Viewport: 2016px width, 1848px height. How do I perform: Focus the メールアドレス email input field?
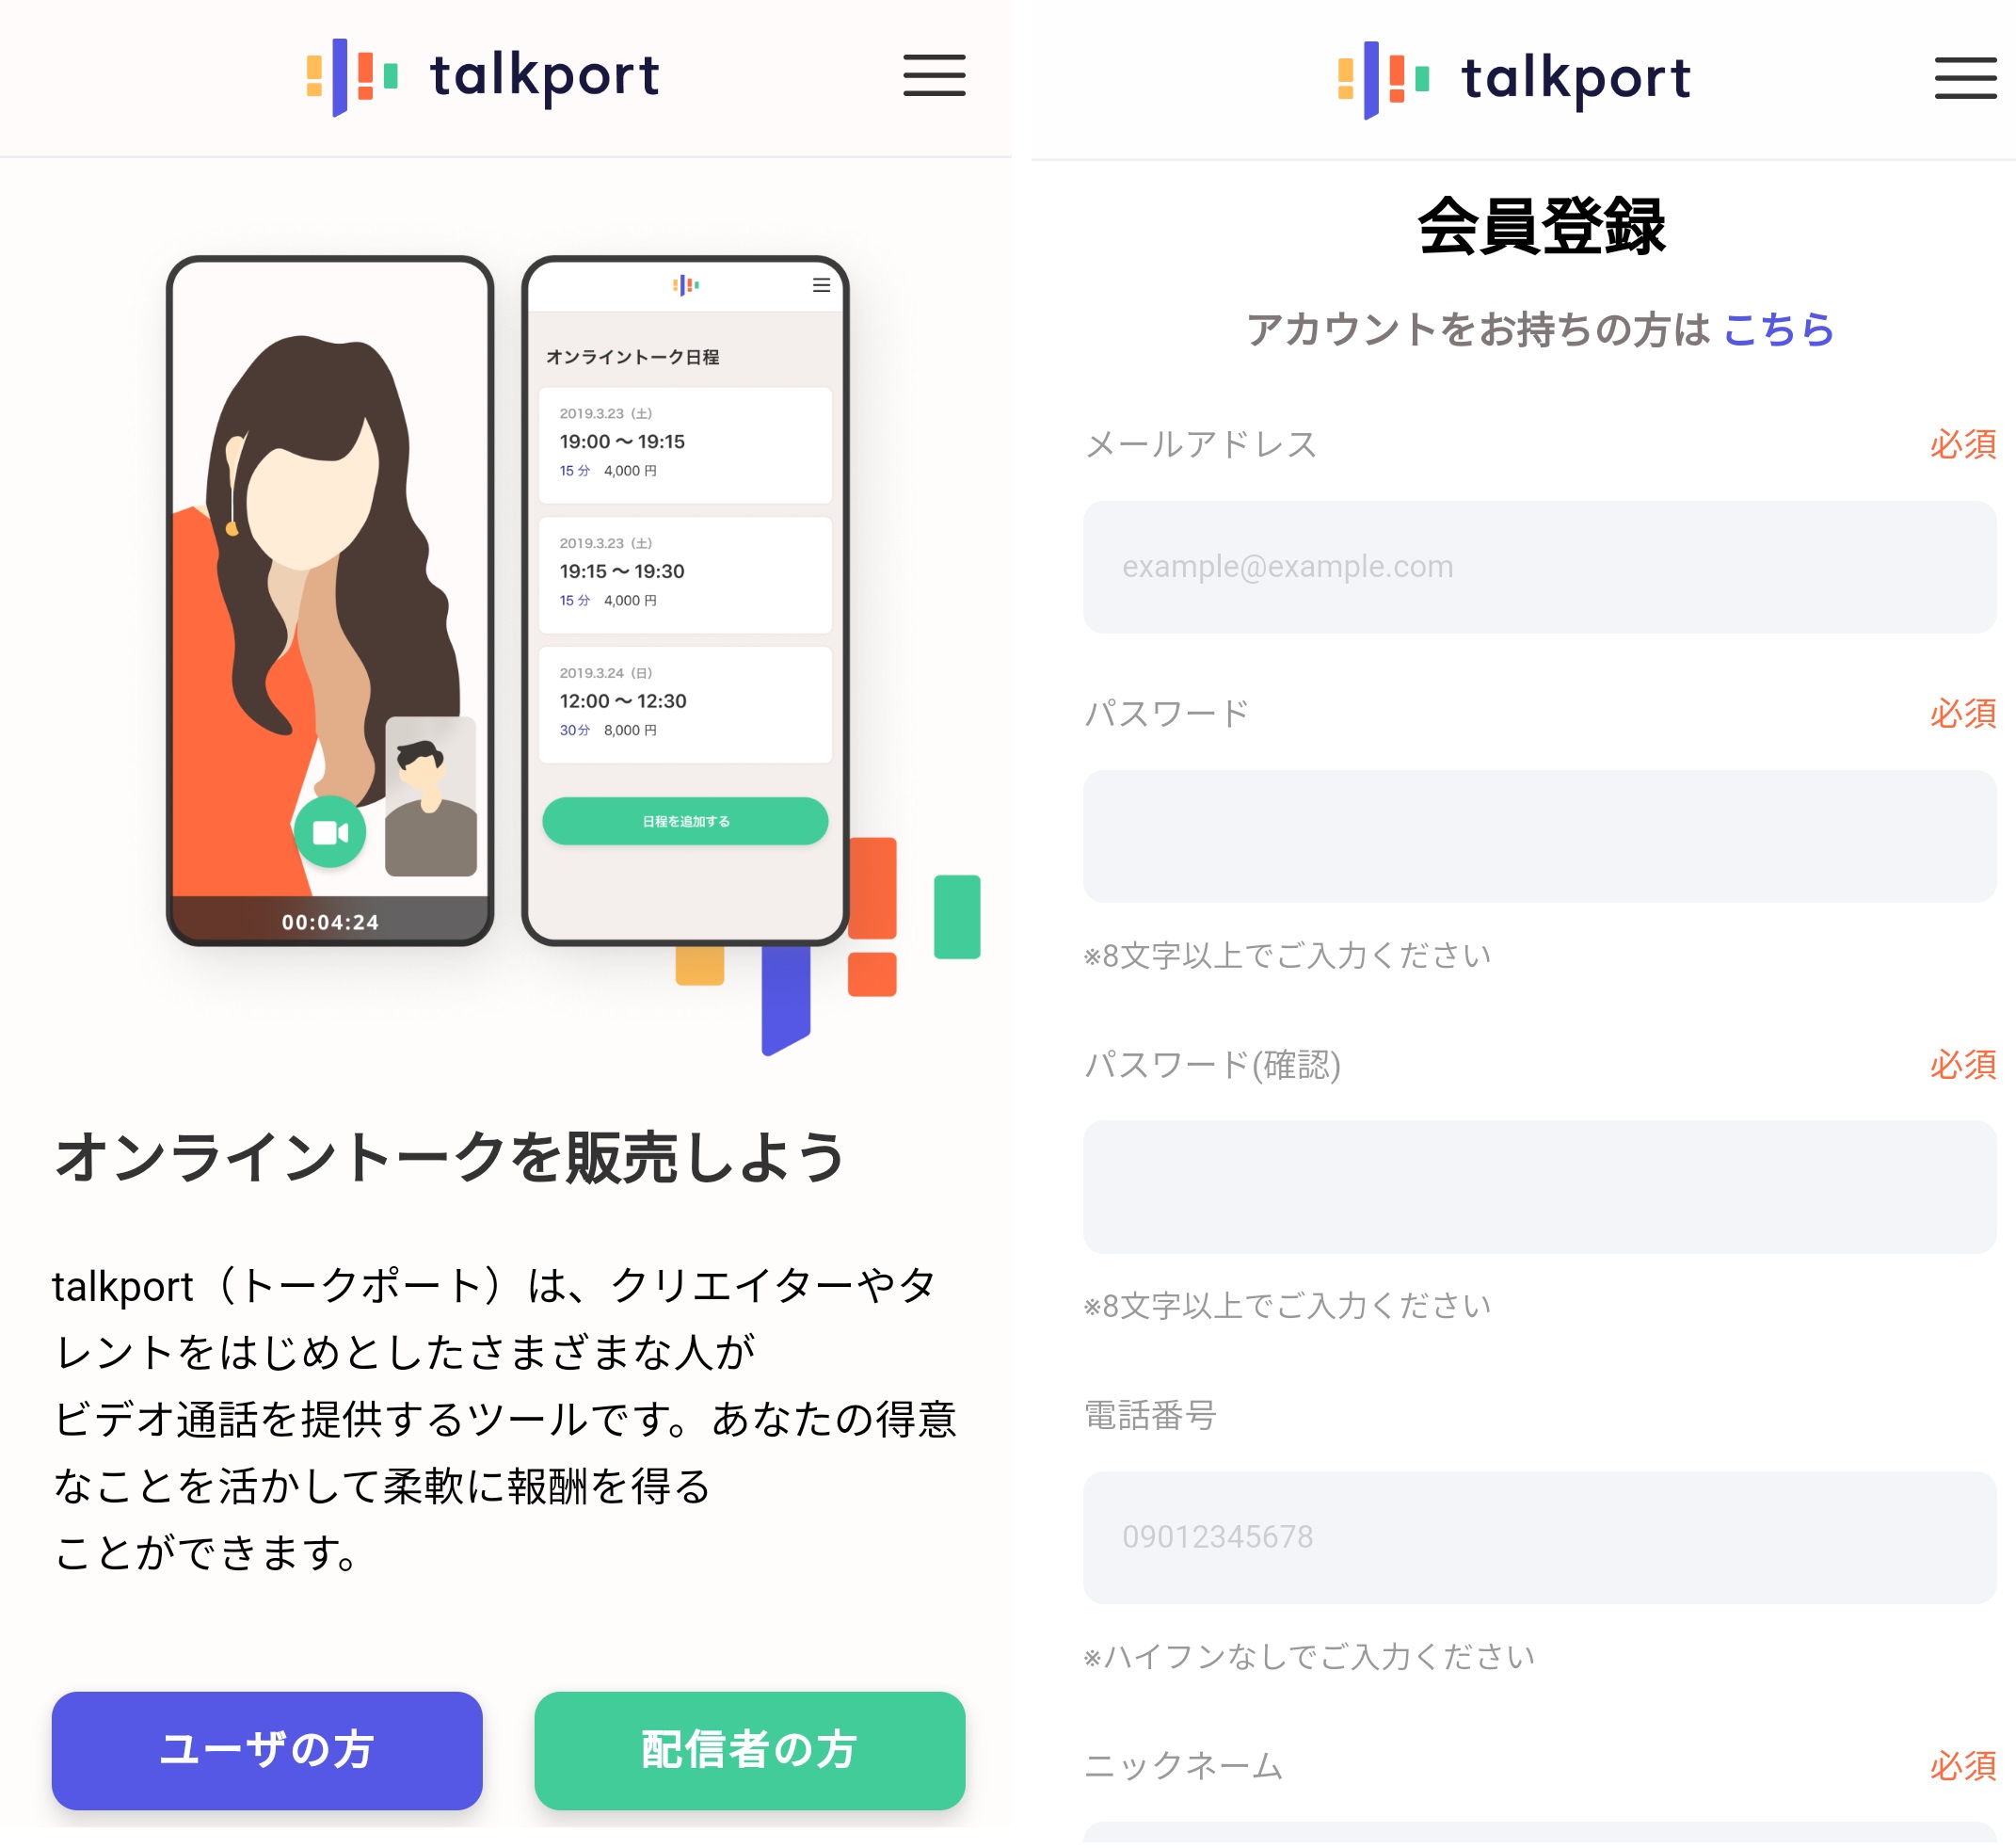coord(1540,567)
